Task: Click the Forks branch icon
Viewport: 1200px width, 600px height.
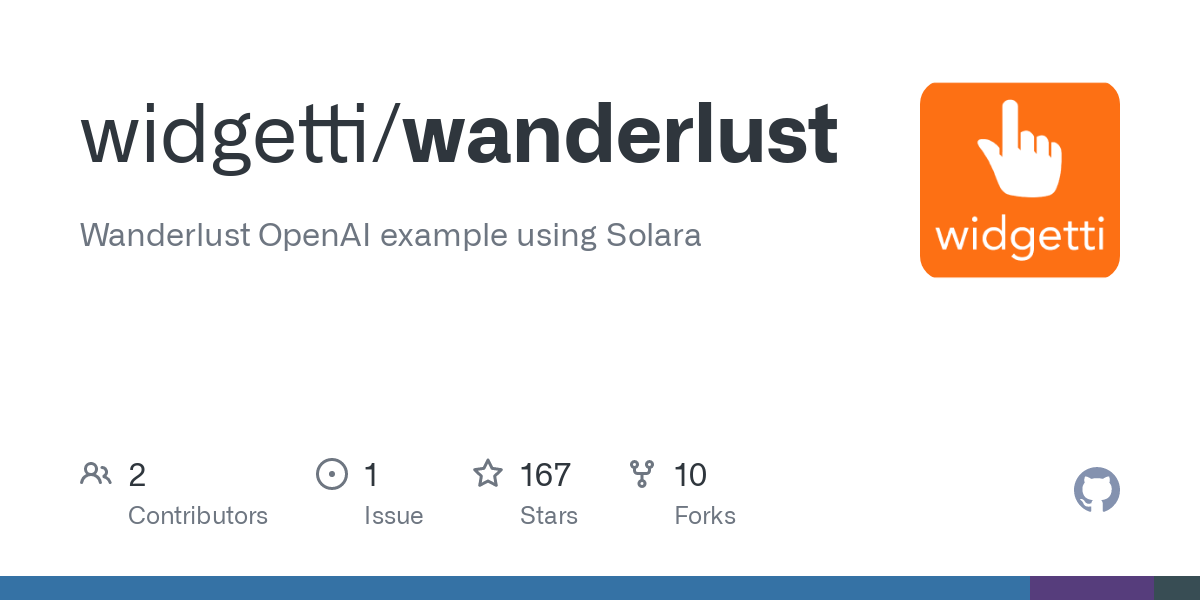Action: tap(641, 474)
